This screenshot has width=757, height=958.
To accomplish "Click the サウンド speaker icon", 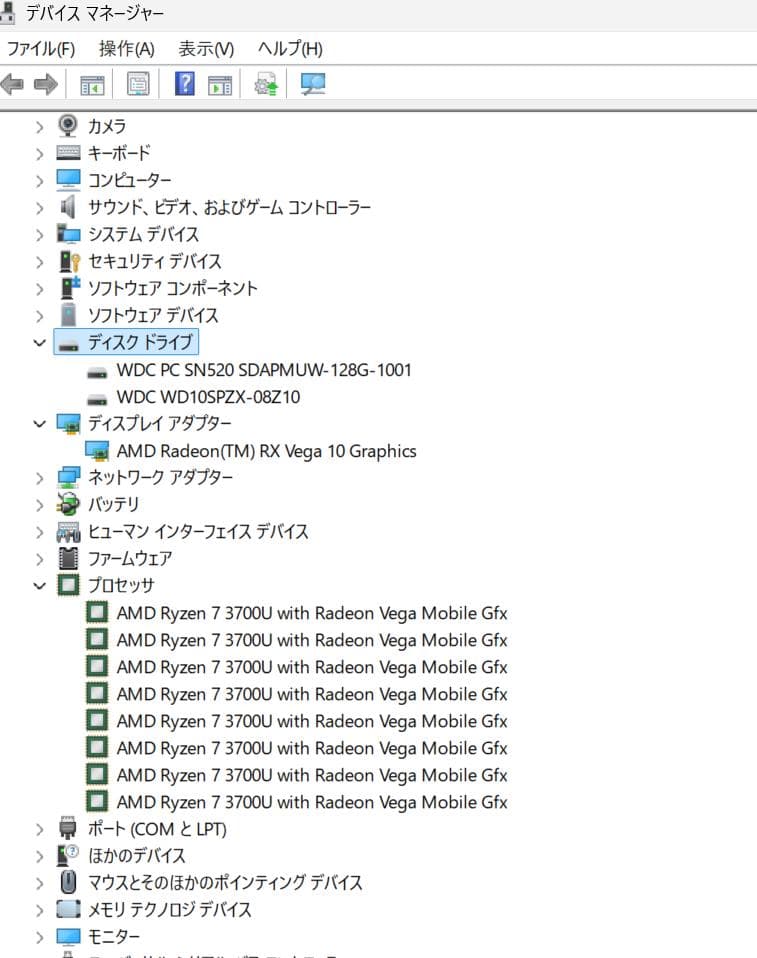I will click(68, 207).
